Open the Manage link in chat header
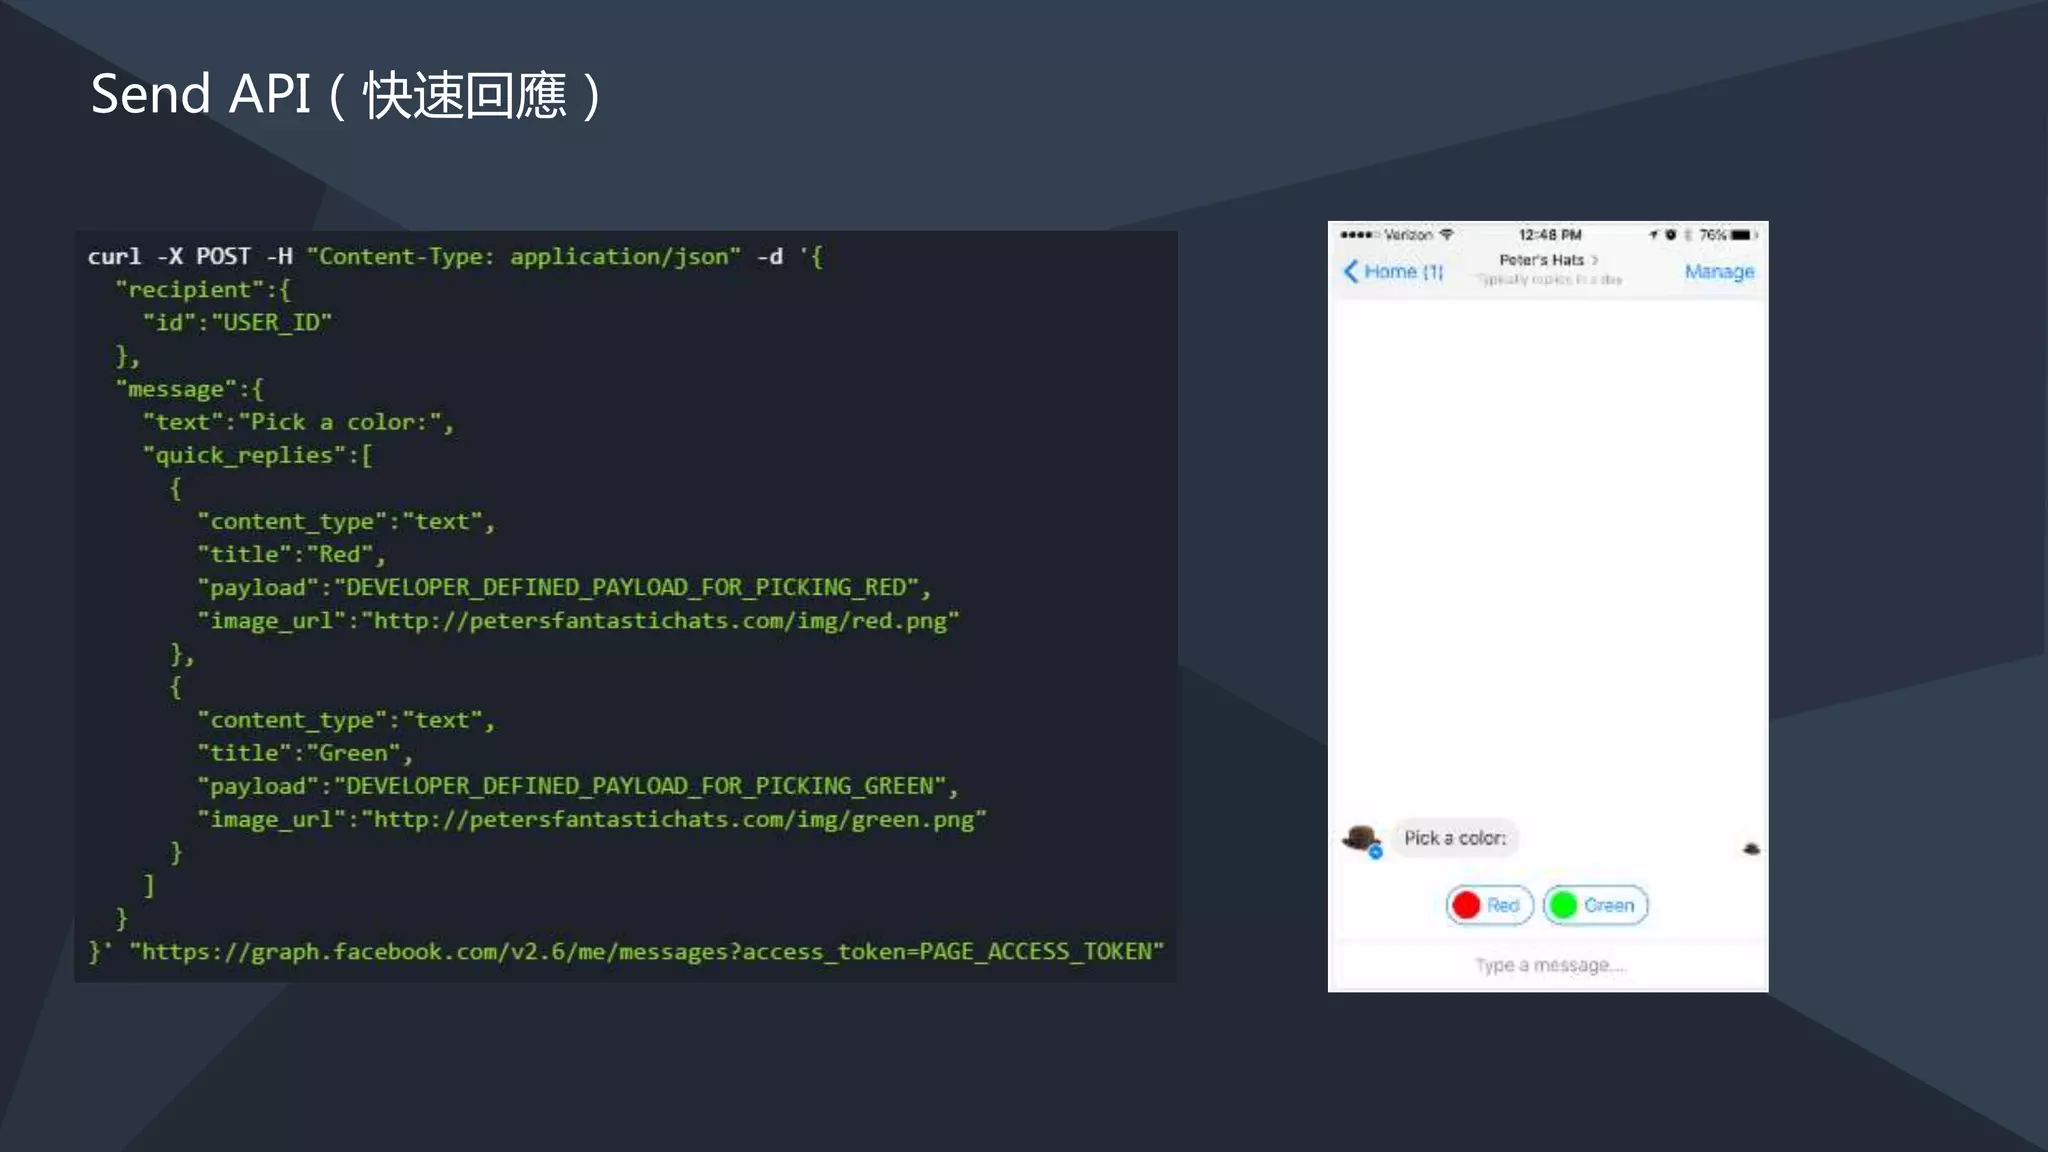Image resolution: width=2048 pixels, height=1152 pixels. 1719,271
